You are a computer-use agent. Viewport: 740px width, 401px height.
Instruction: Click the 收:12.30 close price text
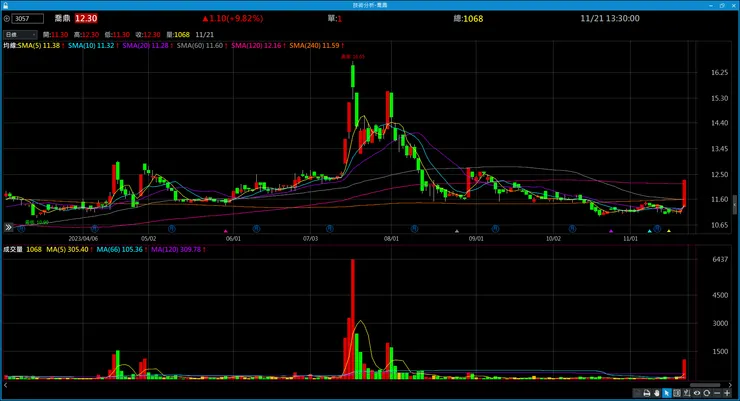pyautogui.click(x=148, y=34)
